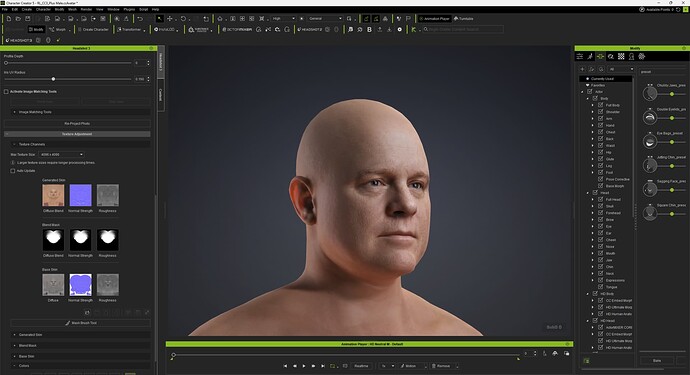Click the Re-Project Photo button

(x=77, y=124)
